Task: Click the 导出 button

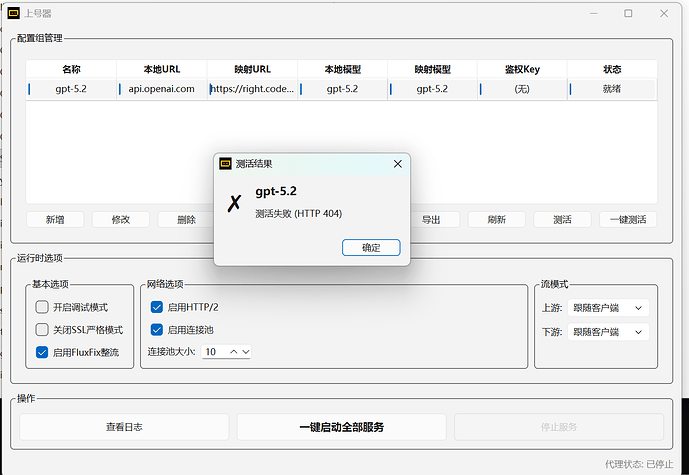Action: [x=431, y=220]
